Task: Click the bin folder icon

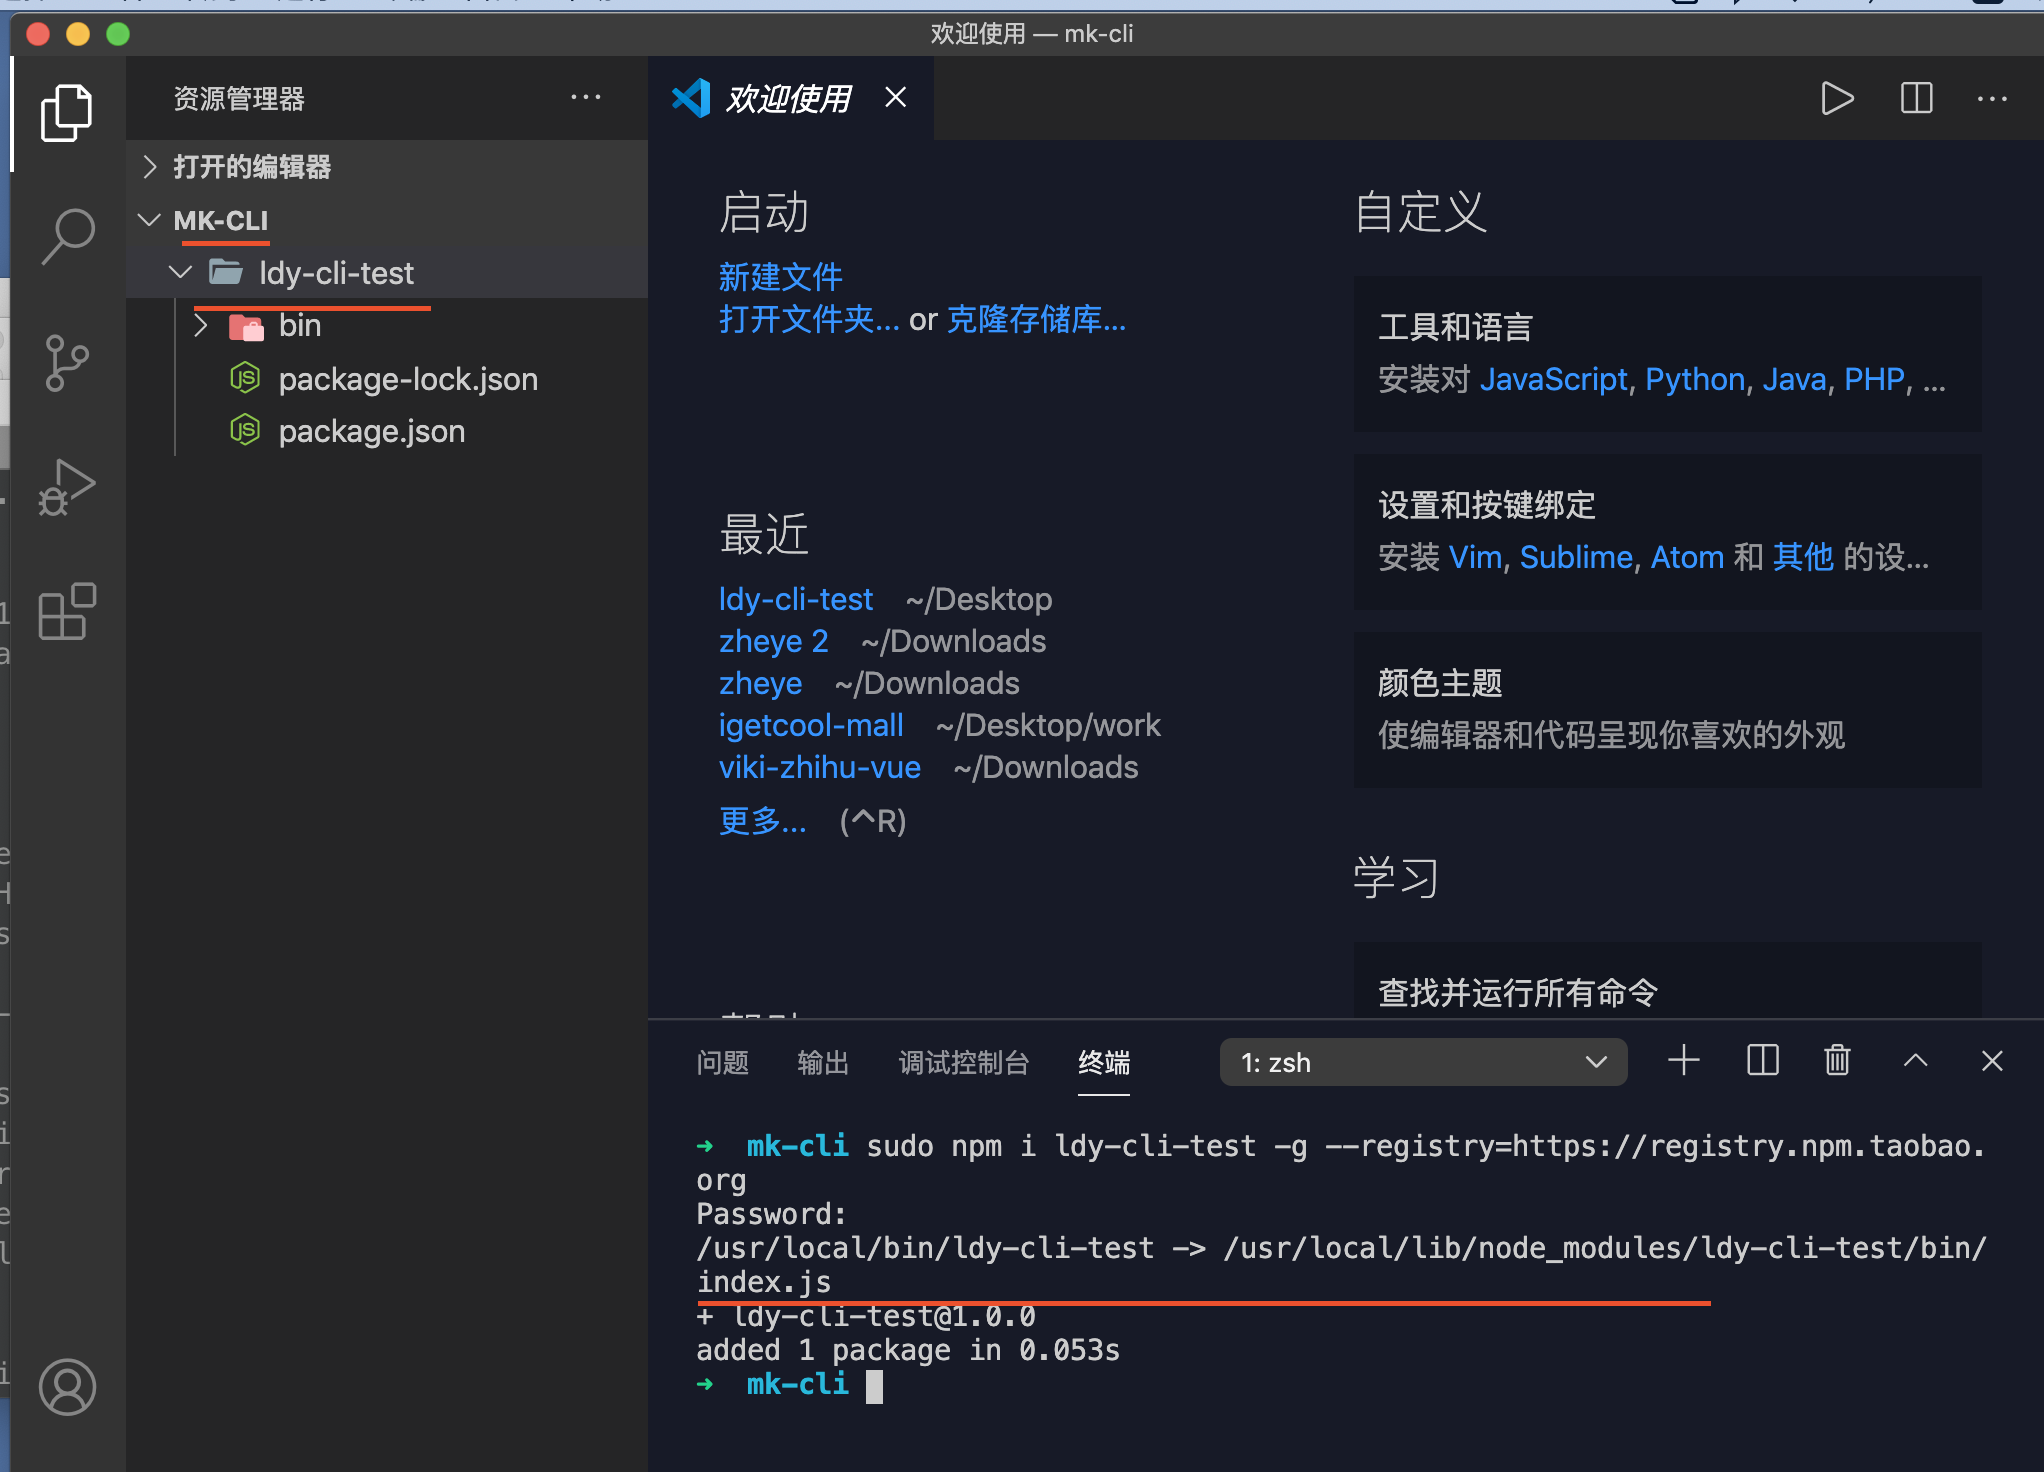Action: click(x=246, y=326)
